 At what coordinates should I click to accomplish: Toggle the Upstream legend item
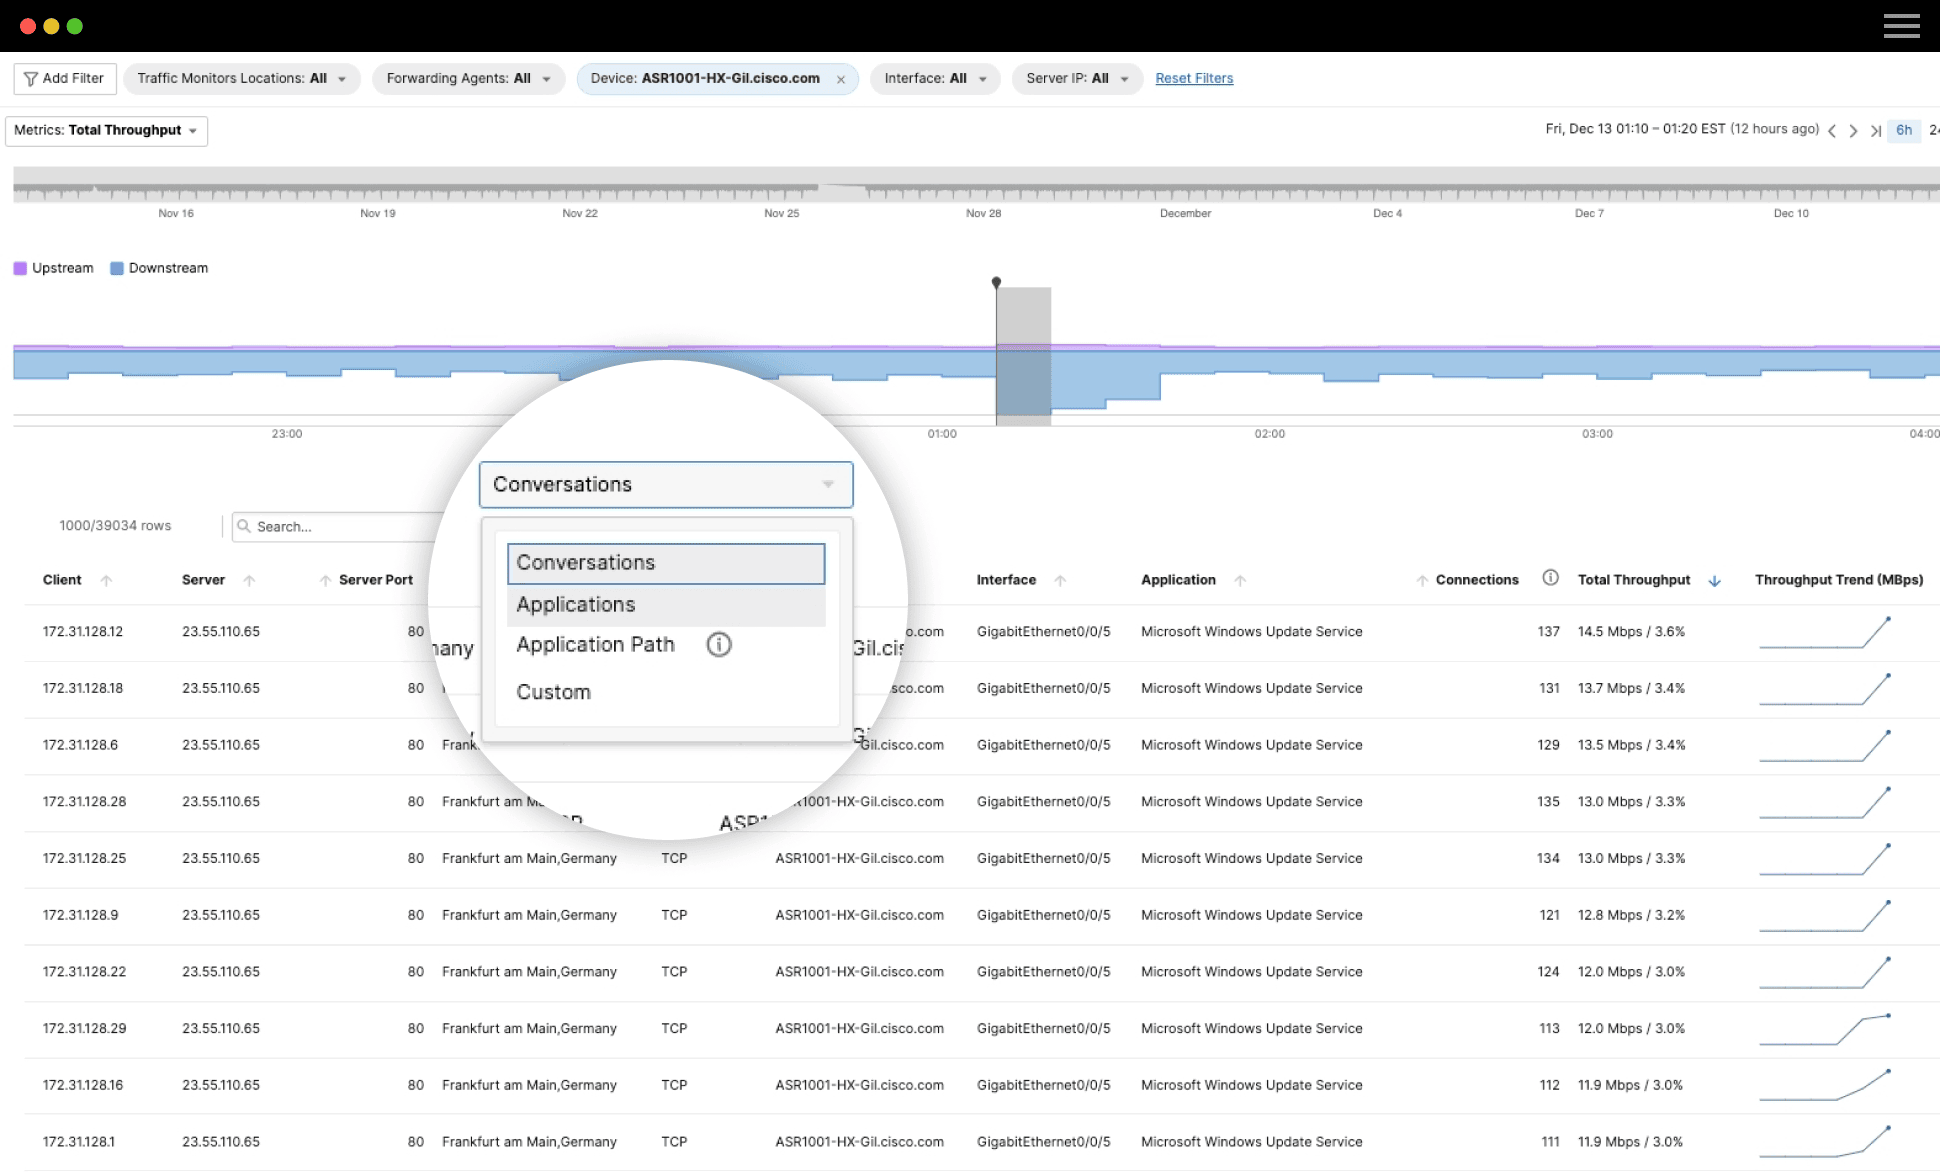tap(53, 267)
